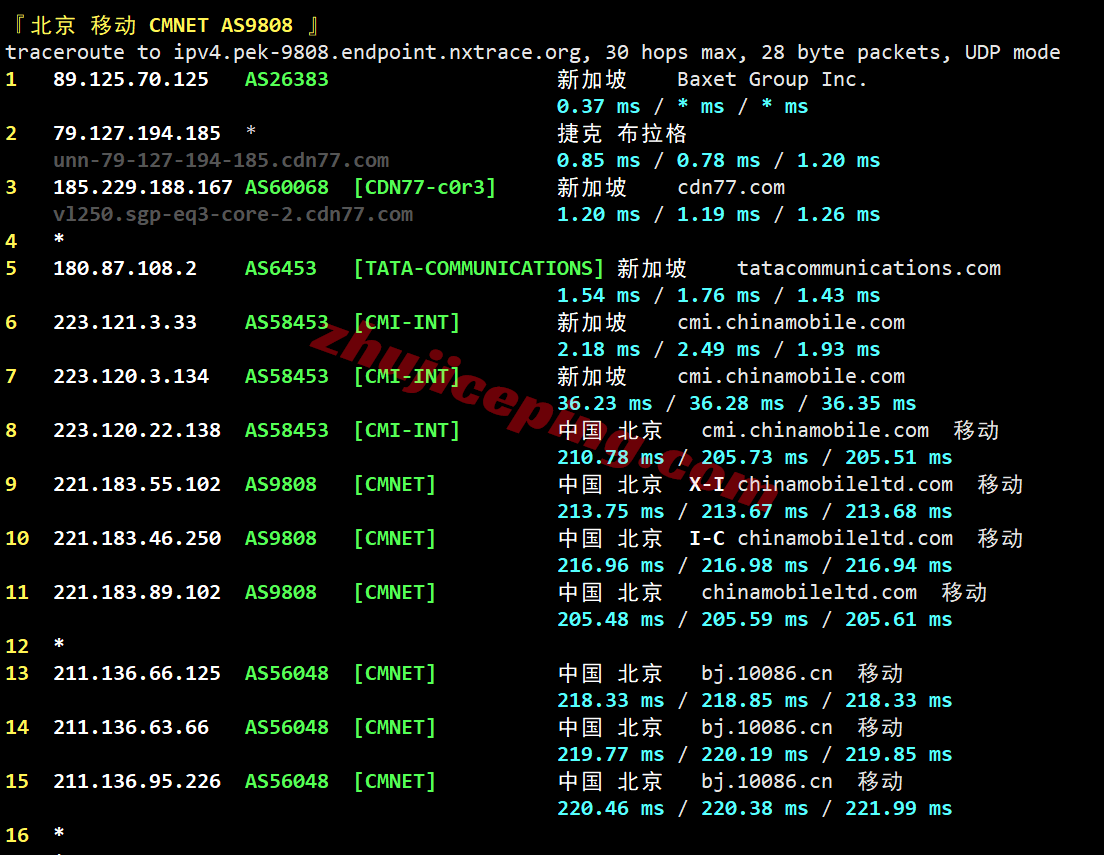Viewport: 1104px width, 855px height.
Task: Click IP address 211.136.63.66
Action: (131, 728)
